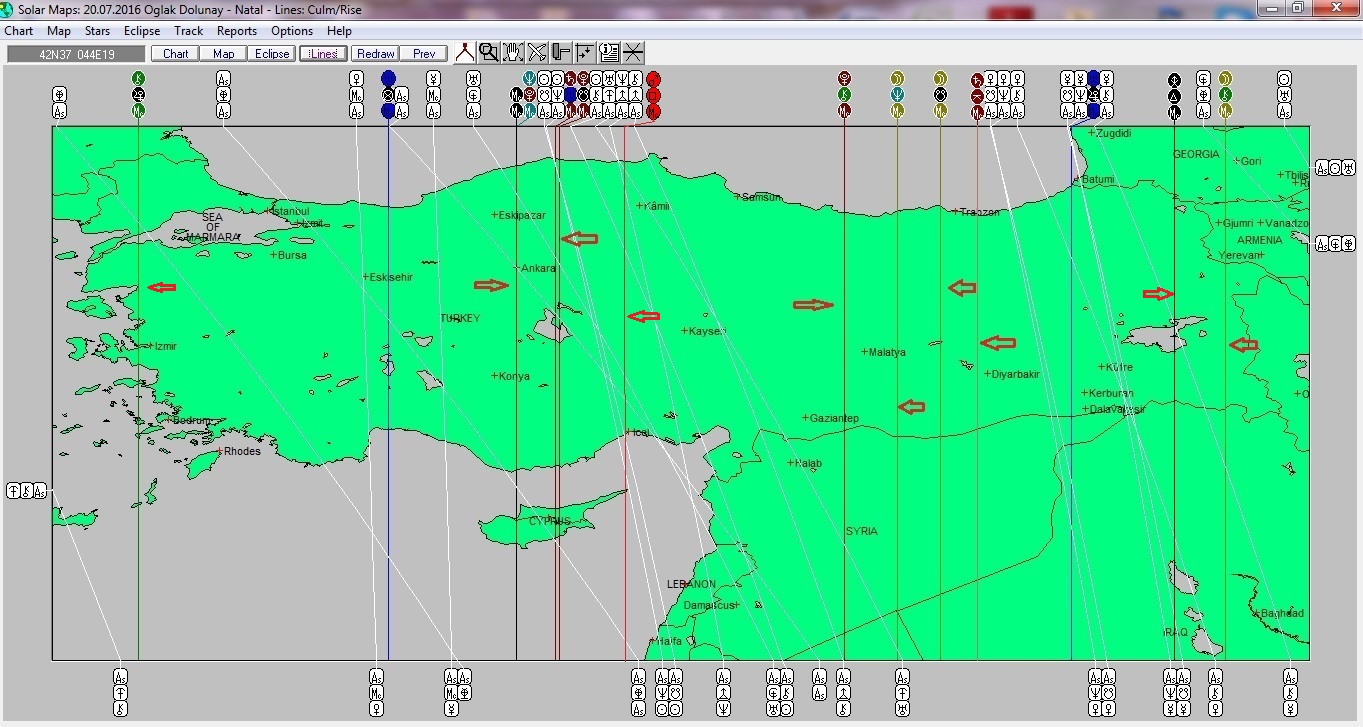Click the green Mc marker atop green line

pyautogui.click(x=139, y=111)
